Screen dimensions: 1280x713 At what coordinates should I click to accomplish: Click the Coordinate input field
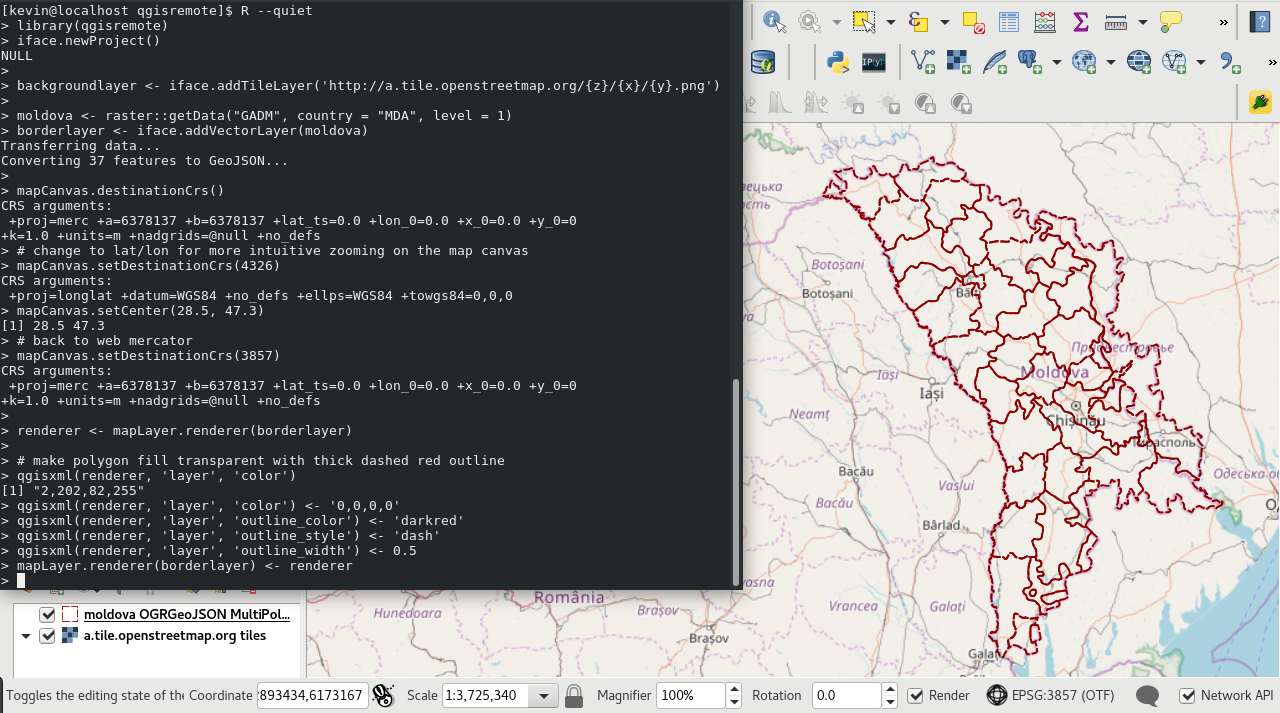click(310, 695)
